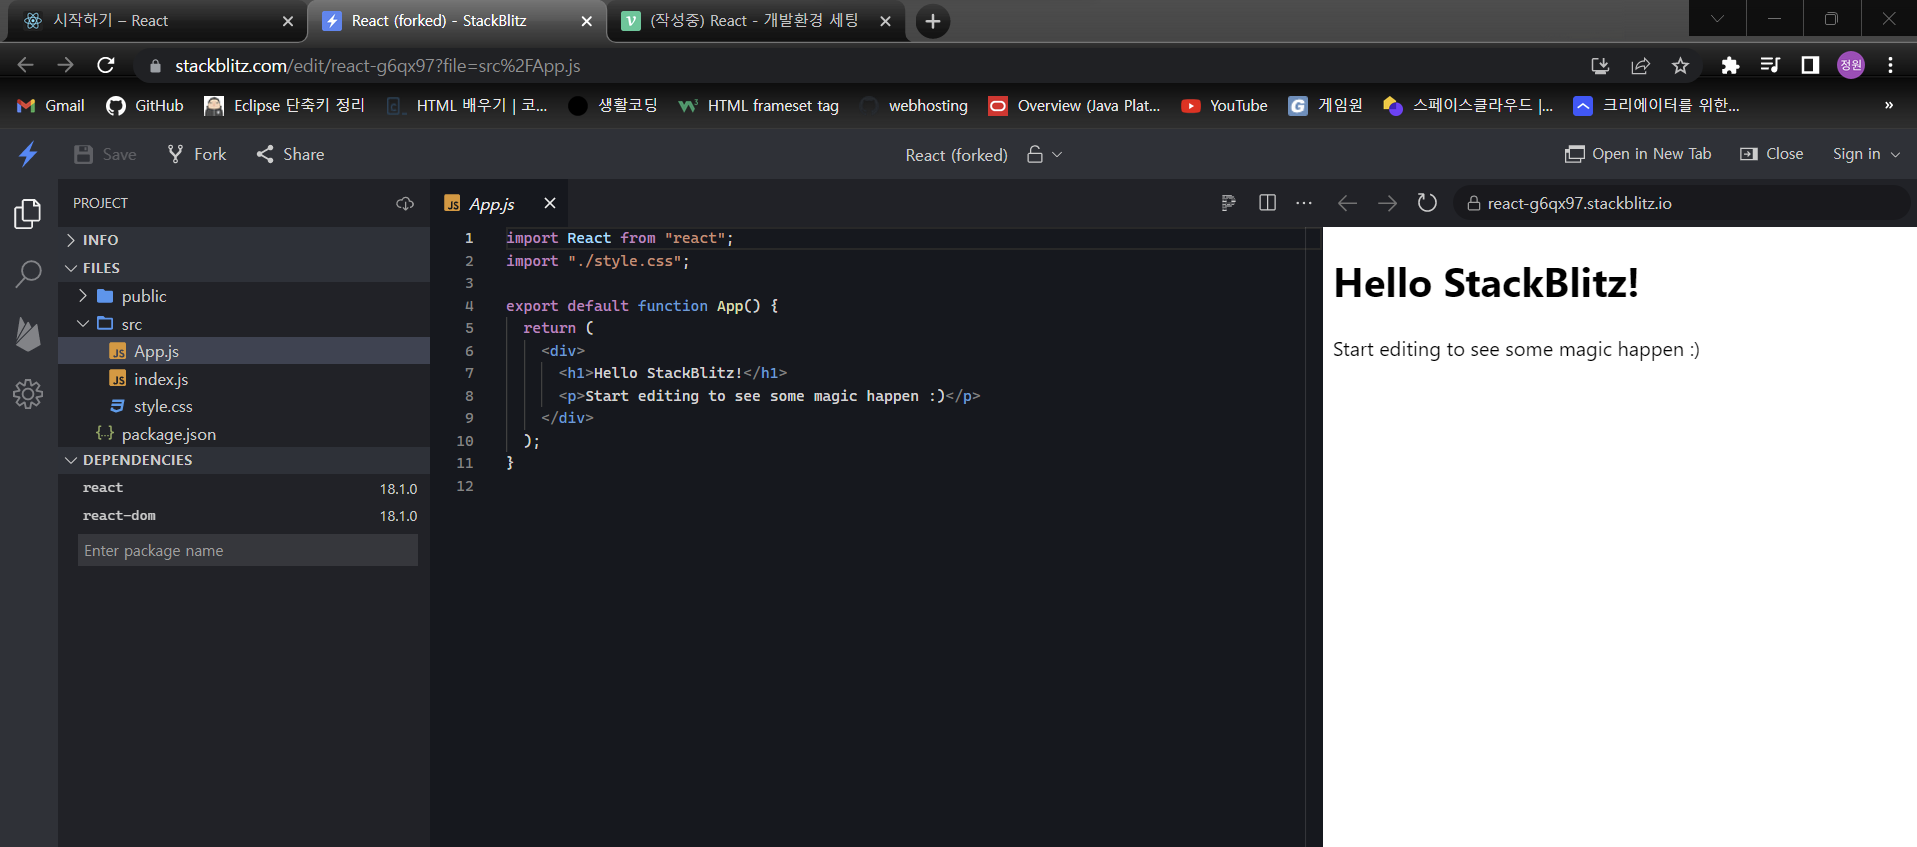Open the Chrome profile avatar
This screenshot has width=1917, height=847.
[1851, 65]
